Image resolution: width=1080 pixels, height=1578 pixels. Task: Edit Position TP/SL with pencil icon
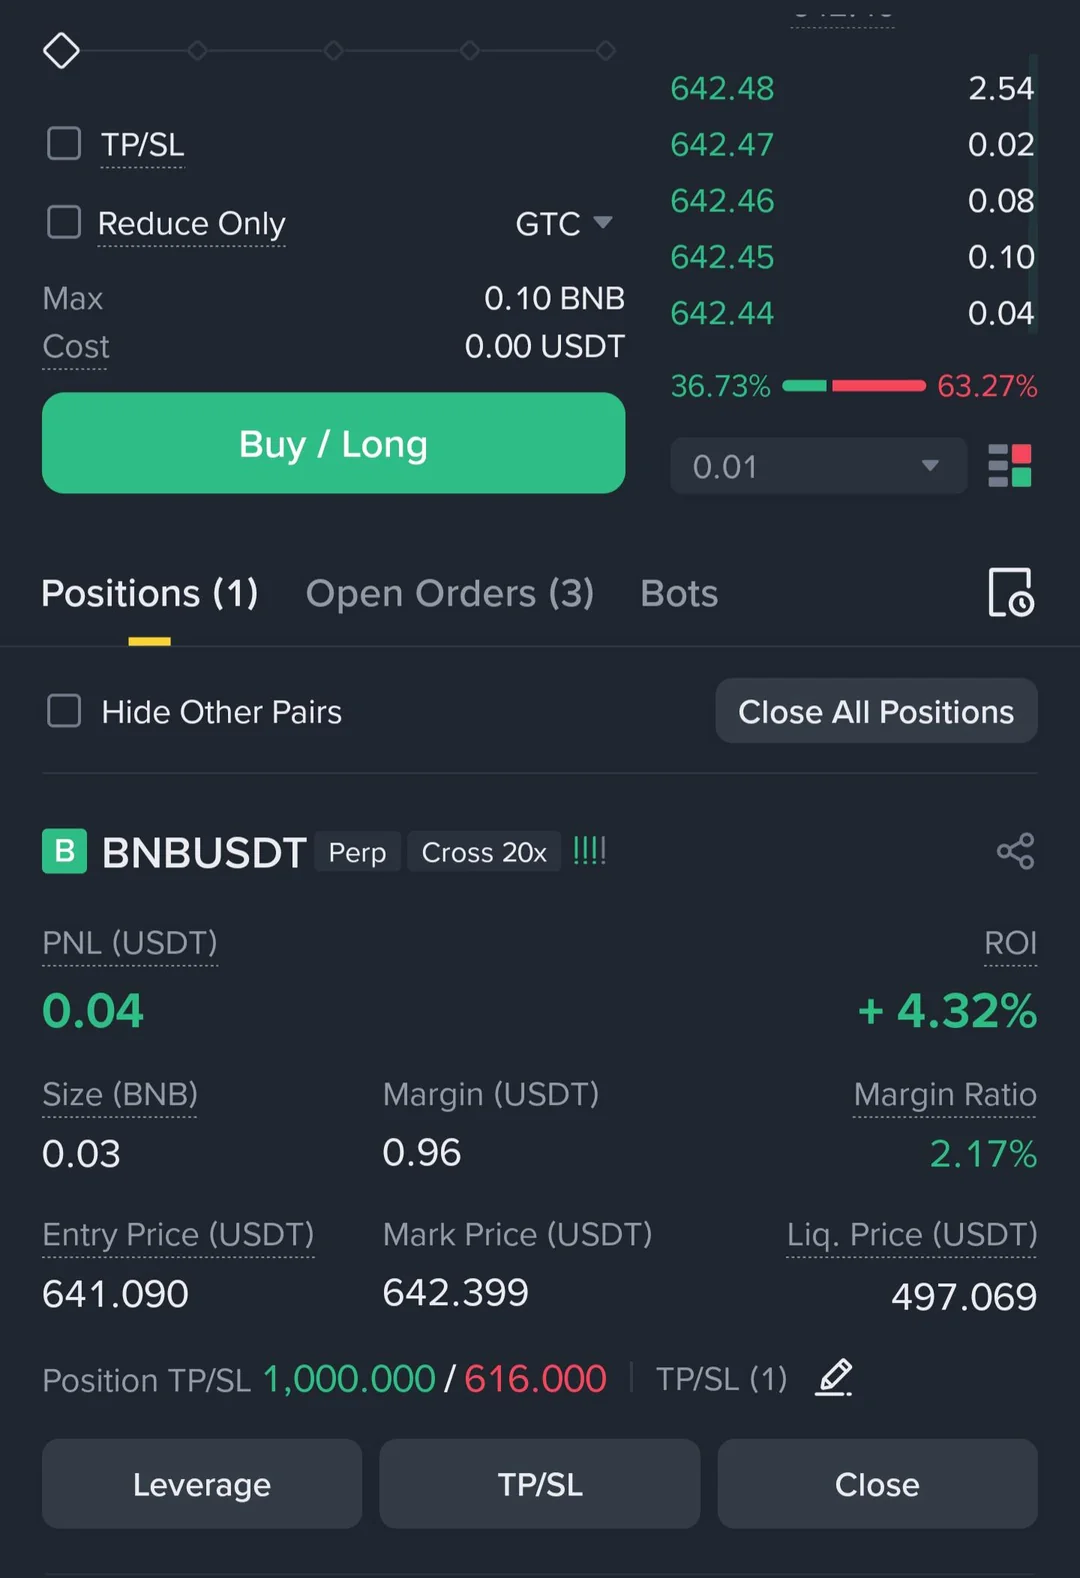point(835,1378)
